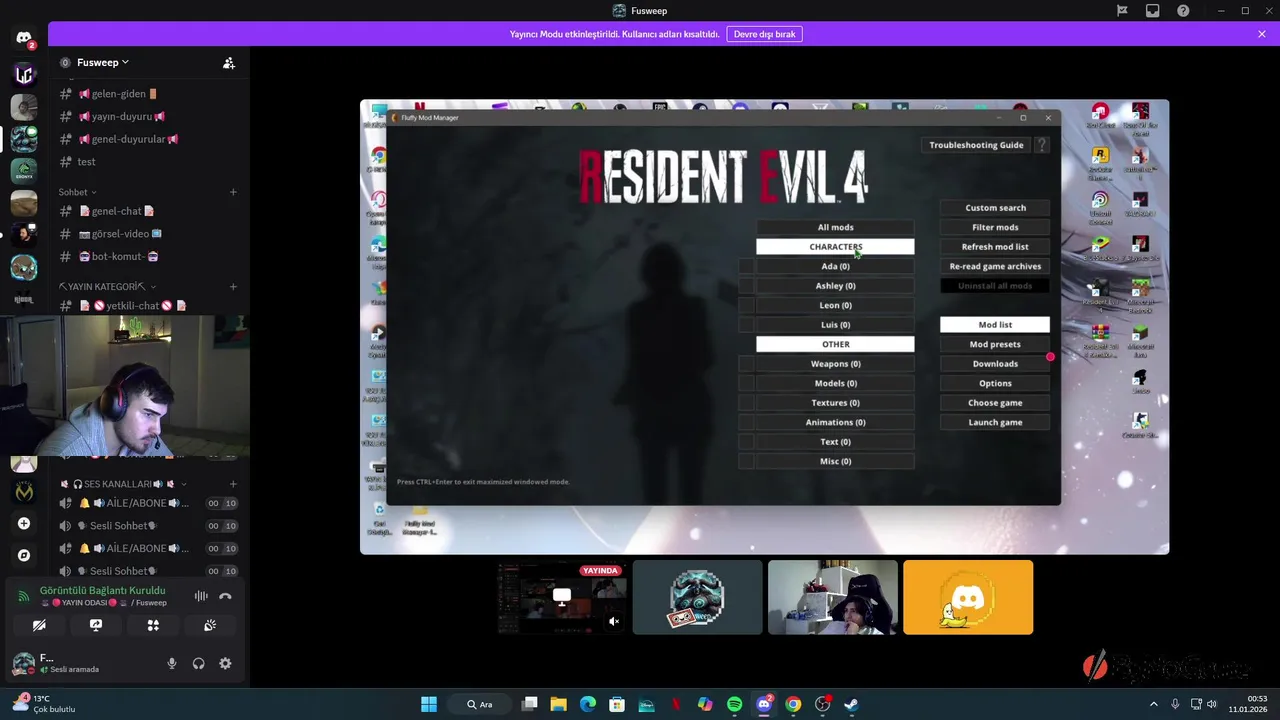Open the Troubleshooting Guide
1280x720 pixels.
(x=976, y=145)
